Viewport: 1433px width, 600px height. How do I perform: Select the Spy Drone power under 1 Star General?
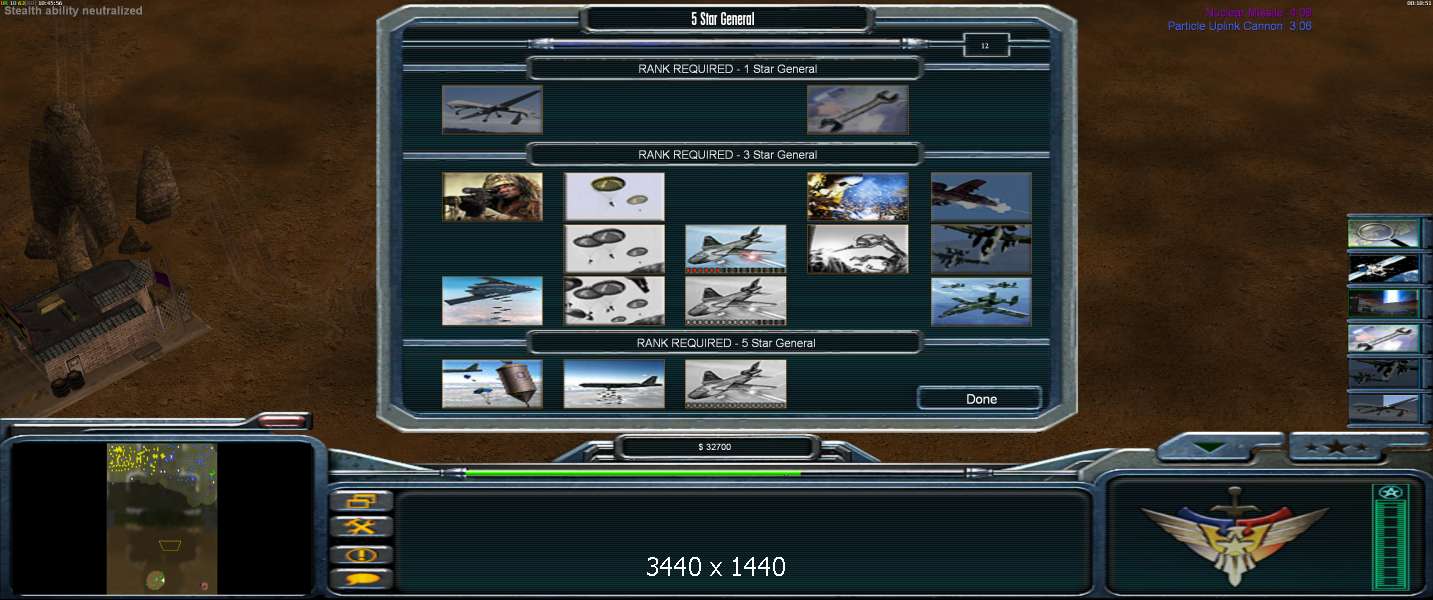pos(492,109)
